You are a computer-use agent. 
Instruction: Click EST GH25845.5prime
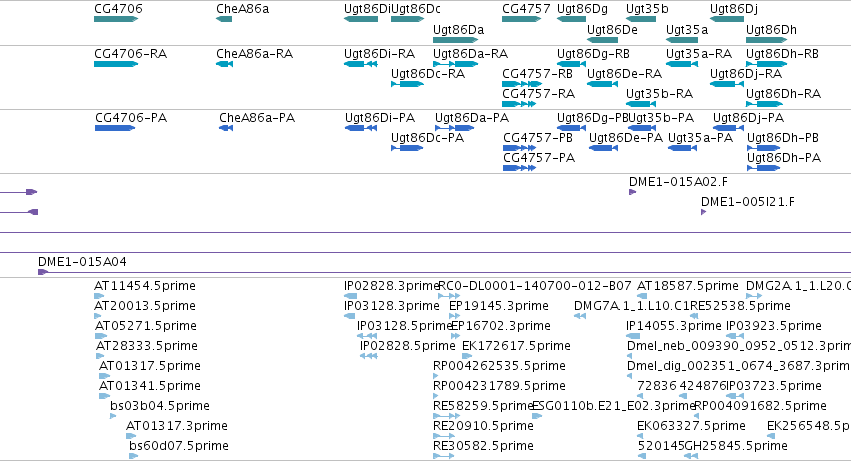click(691, 456)
